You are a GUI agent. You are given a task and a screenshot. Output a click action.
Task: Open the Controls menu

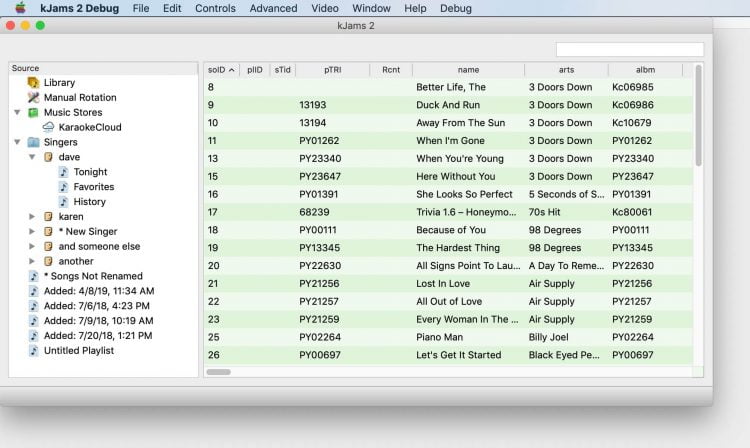click(215, 8)
